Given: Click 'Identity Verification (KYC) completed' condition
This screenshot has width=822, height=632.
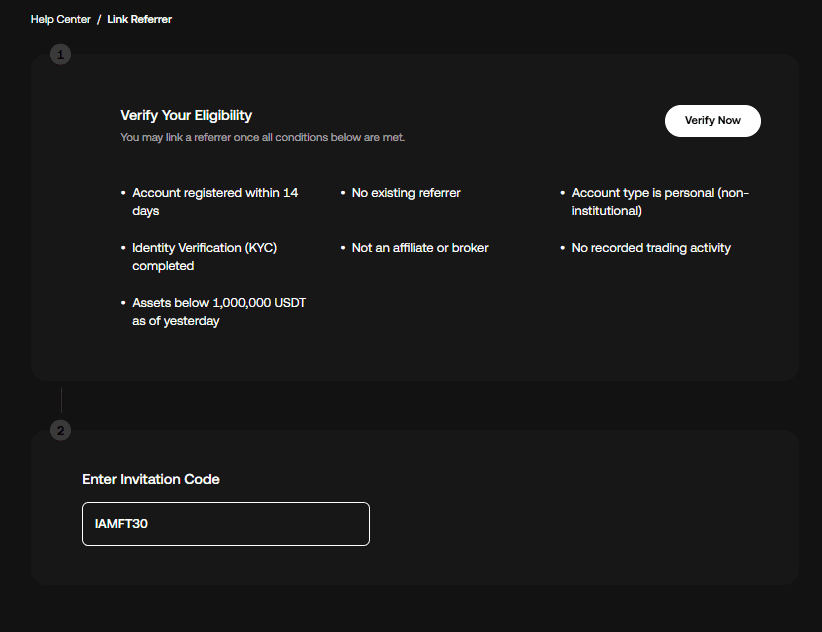Looking at the screenshot, I should click(204, 257).
